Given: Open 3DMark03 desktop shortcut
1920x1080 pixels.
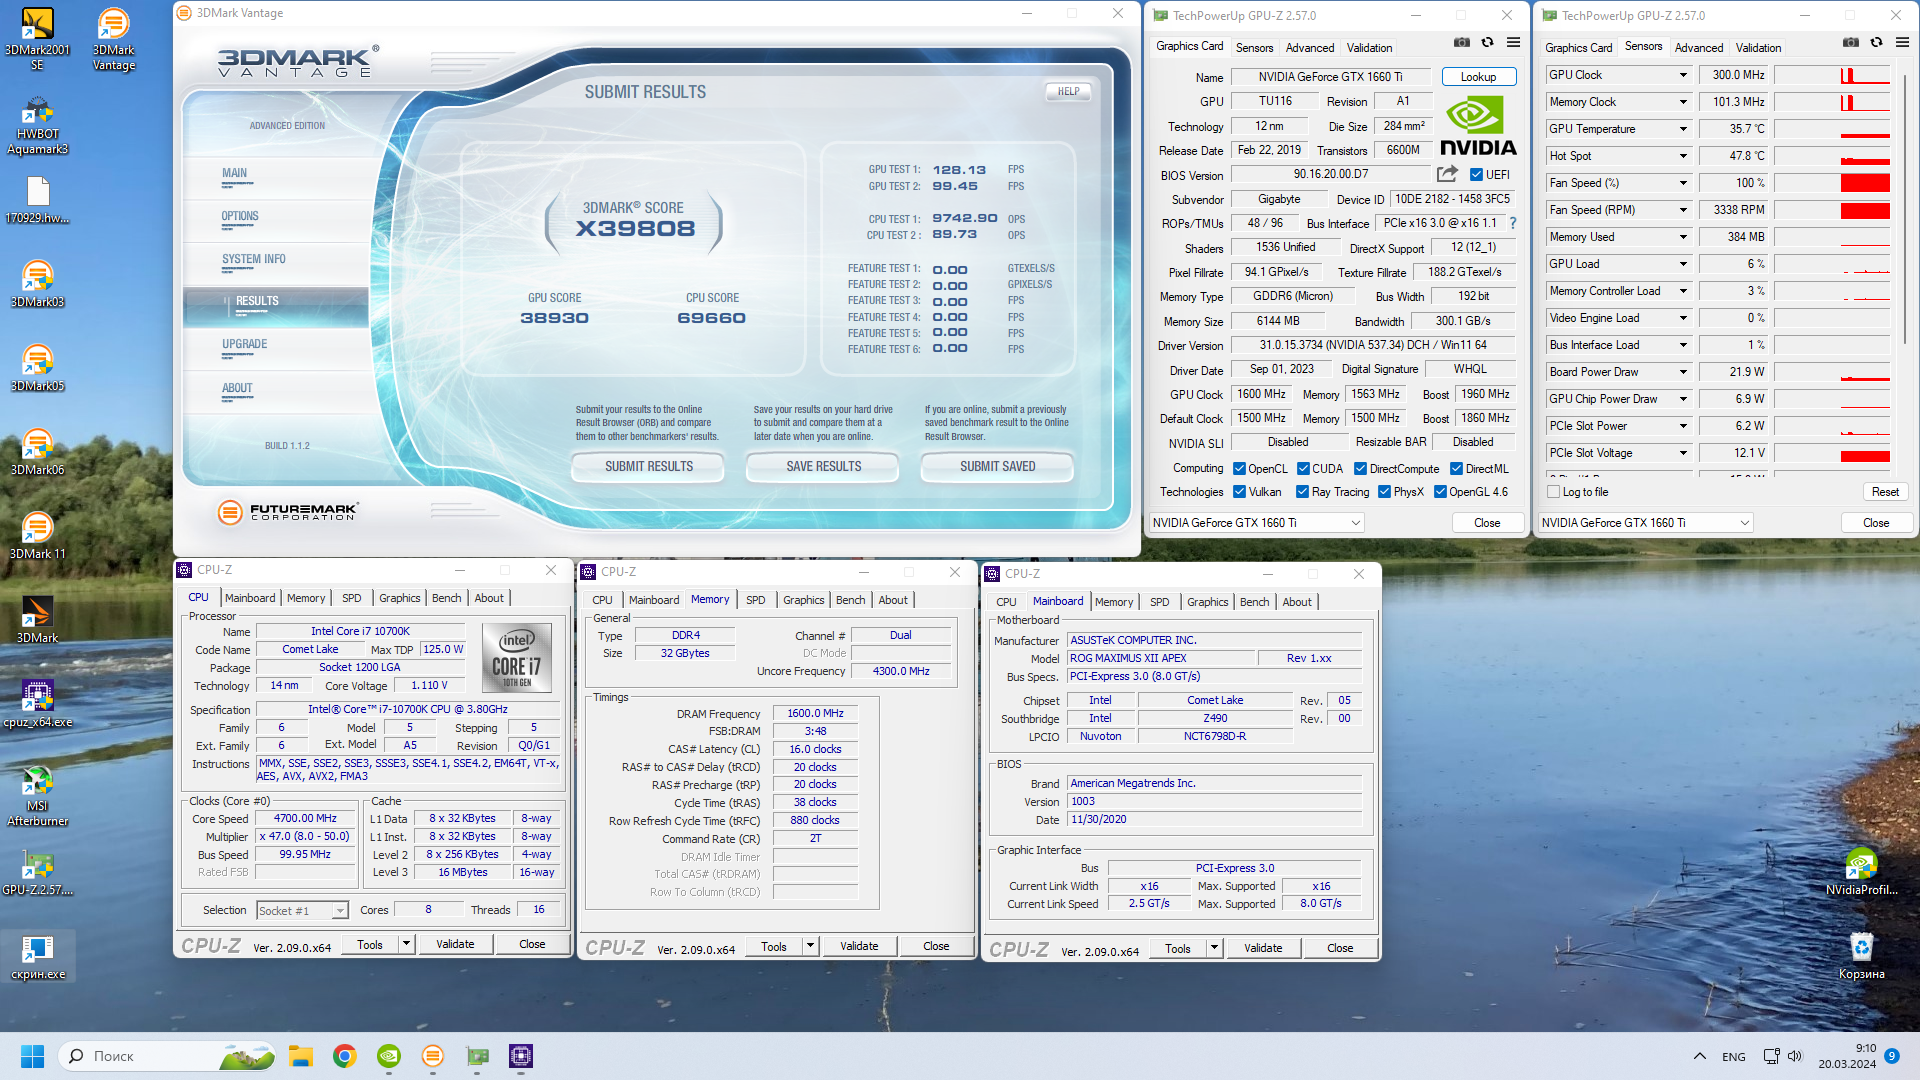Looking at the screenshot, I should click(37, 284).
